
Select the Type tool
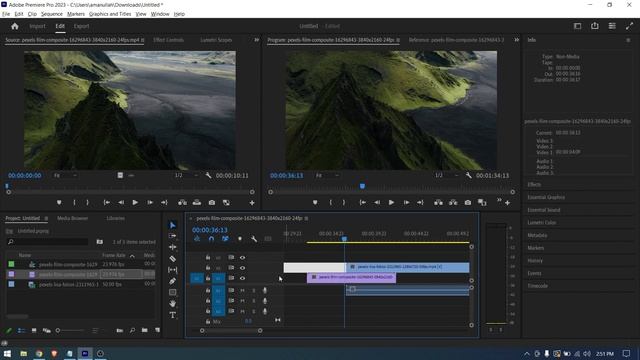(172, 315)
